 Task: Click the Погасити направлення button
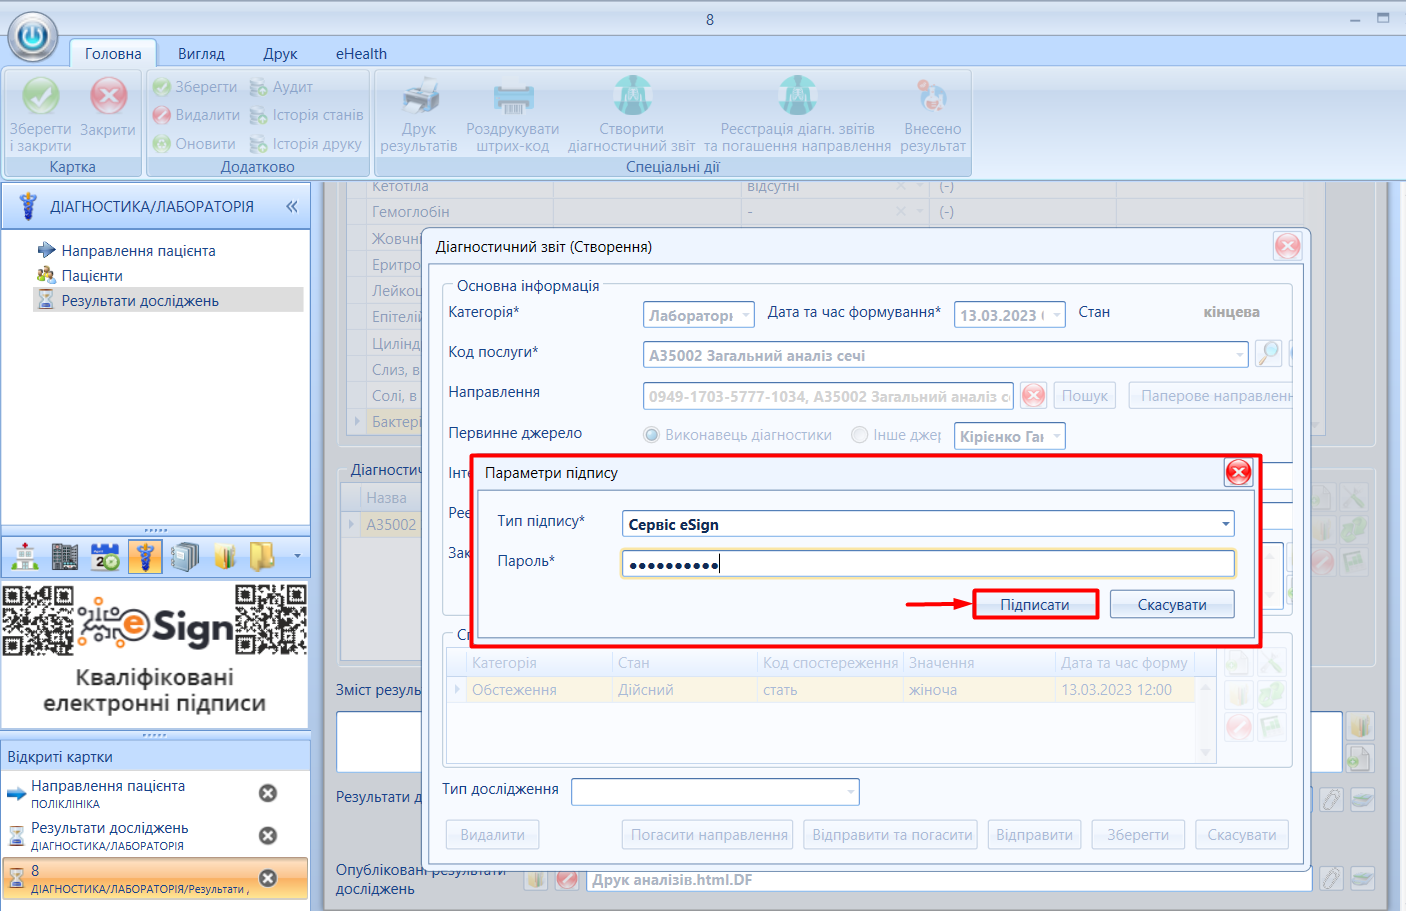point(708,835)
